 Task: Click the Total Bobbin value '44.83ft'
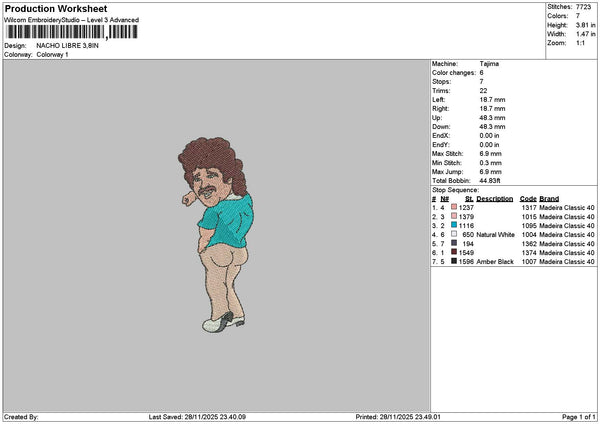[x=489, y=181]
